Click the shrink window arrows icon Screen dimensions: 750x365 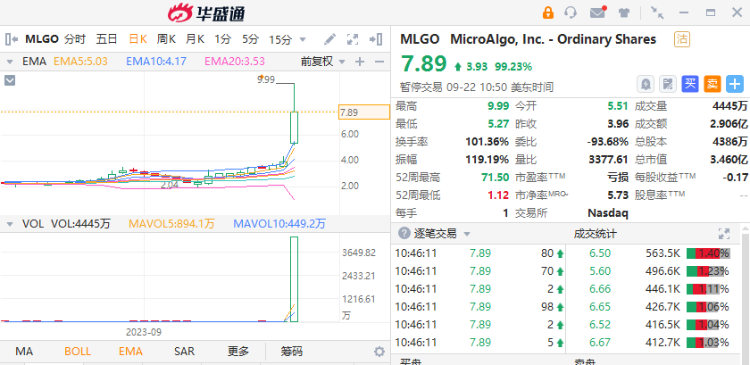pos(658,13)
